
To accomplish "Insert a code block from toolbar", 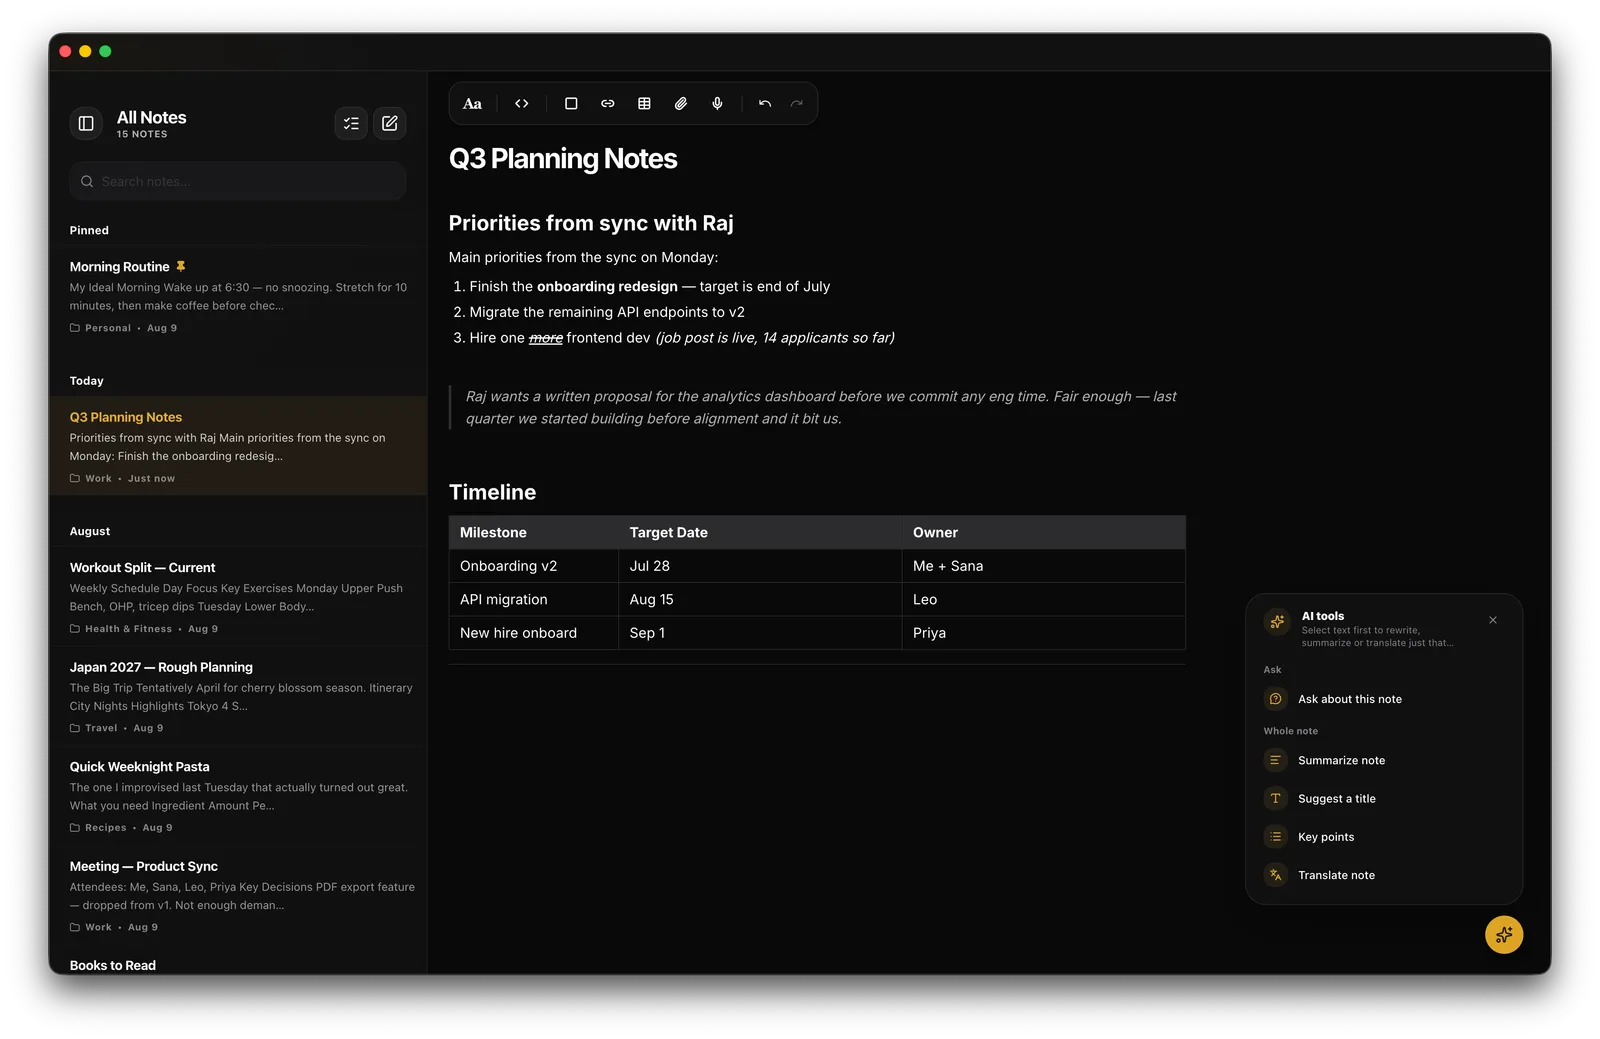I will pyautogui.click(x=522, y=104).
